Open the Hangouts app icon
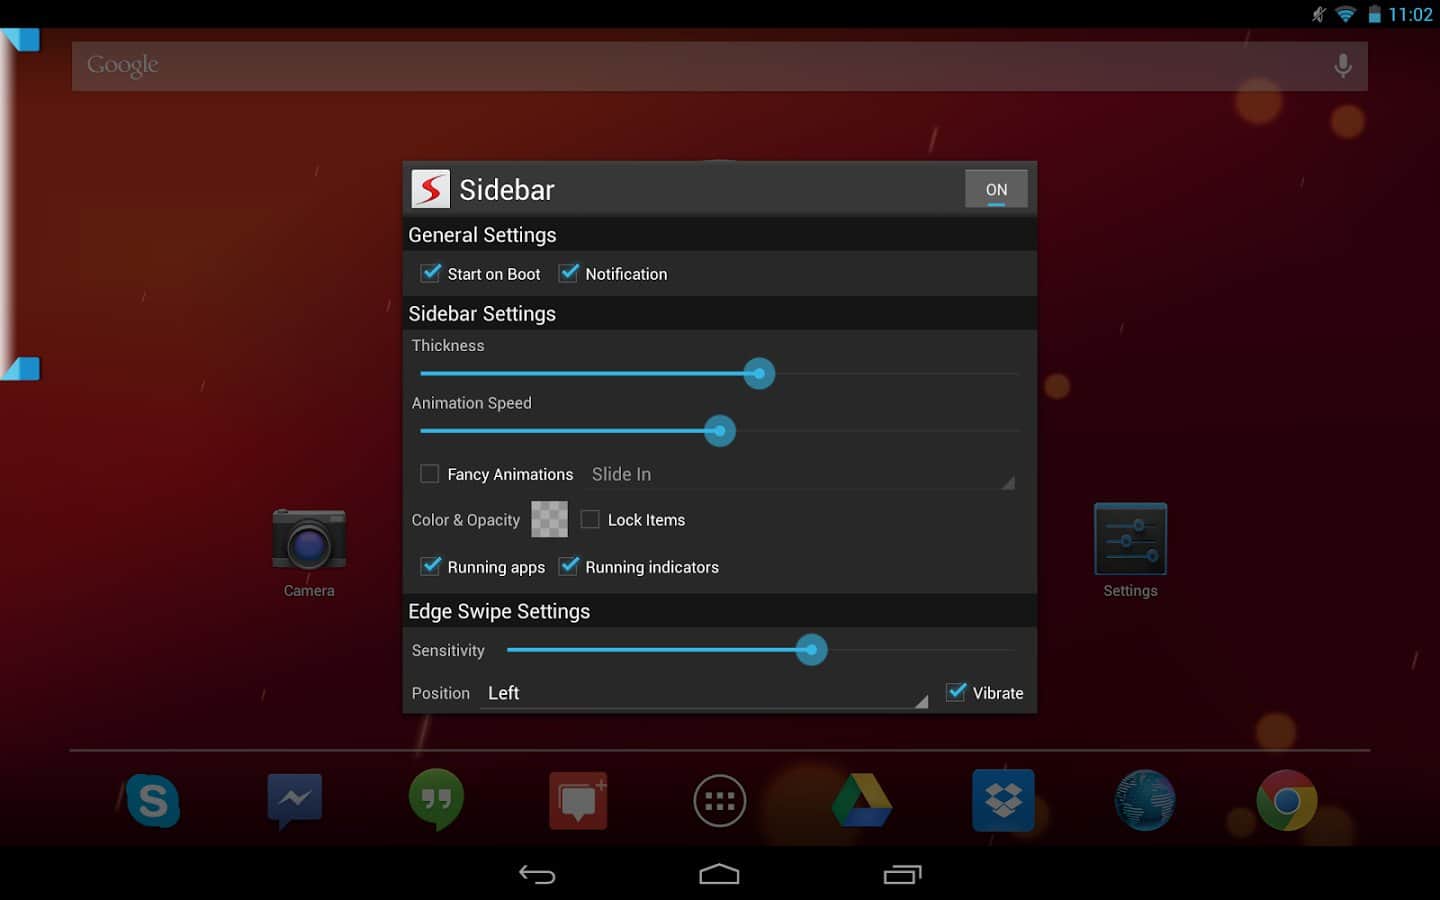The width and height of the screenshot is (1440, 900). [x=436, y=800]
